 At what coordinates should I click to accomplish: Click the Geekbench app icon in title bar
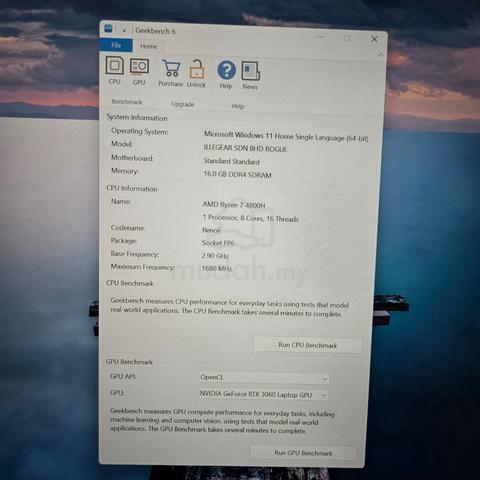click(109, 29)
